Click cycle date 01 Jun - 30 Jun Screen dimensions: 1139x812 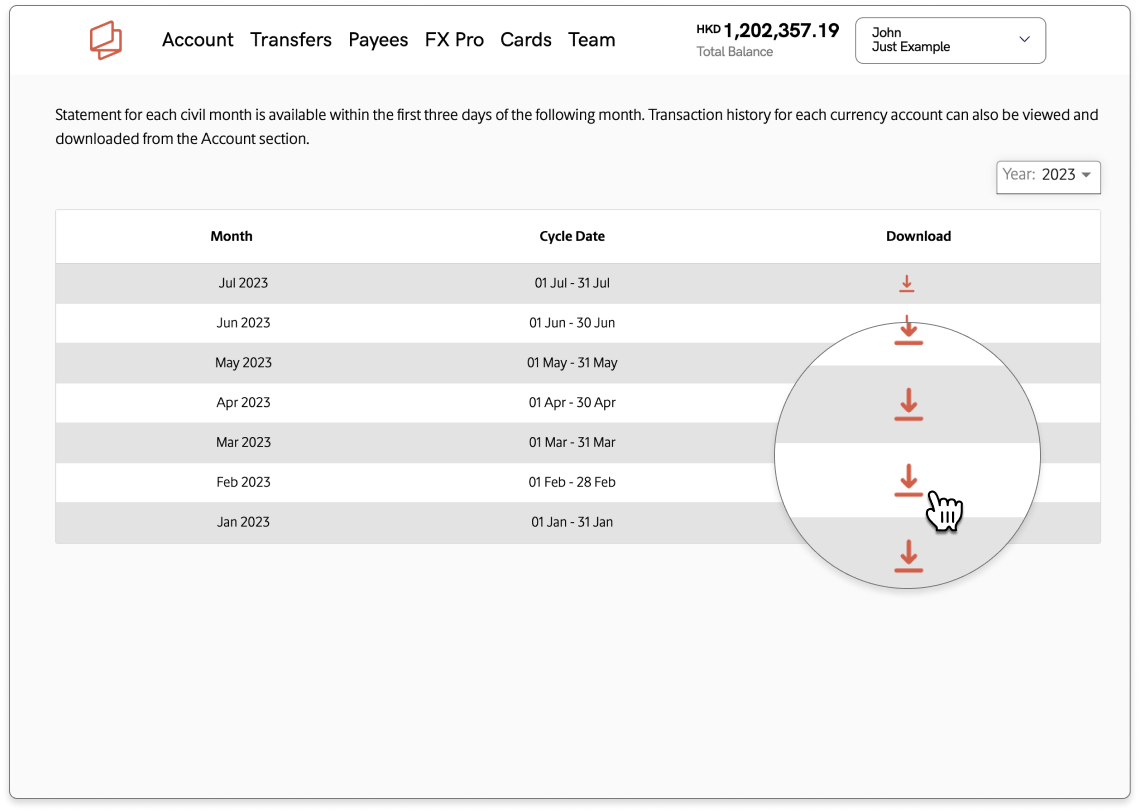point(572,323)
